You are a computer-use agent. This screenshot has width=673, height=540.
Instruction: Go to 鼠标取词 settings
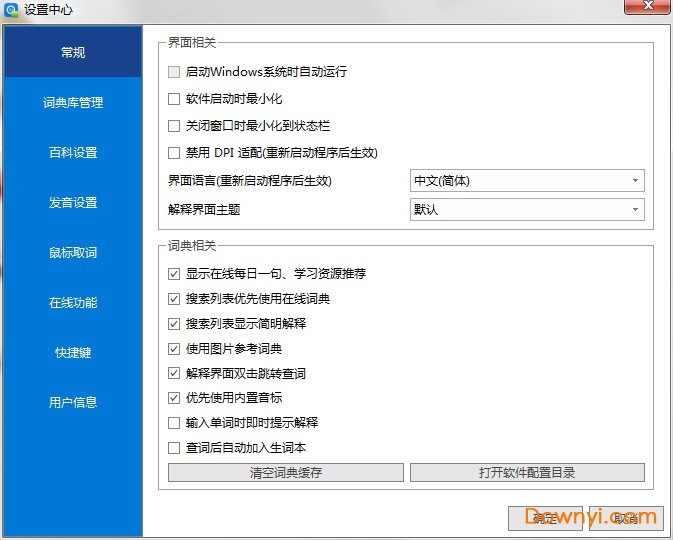(x=73, y=252)
